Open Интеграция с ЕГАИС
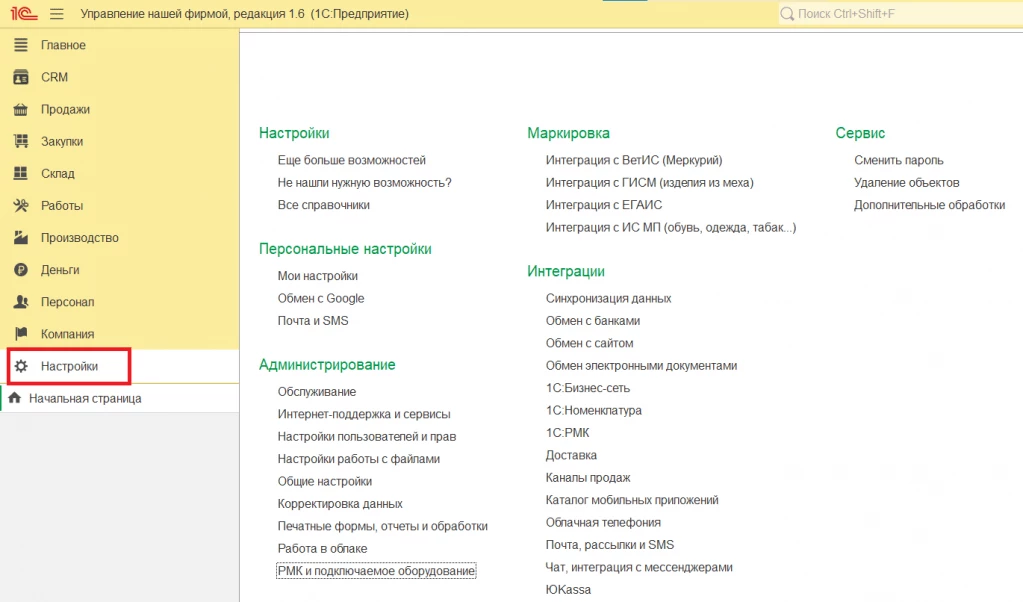Image resolution: width=1023 pixels, height=602 pixels. point(604,205)
